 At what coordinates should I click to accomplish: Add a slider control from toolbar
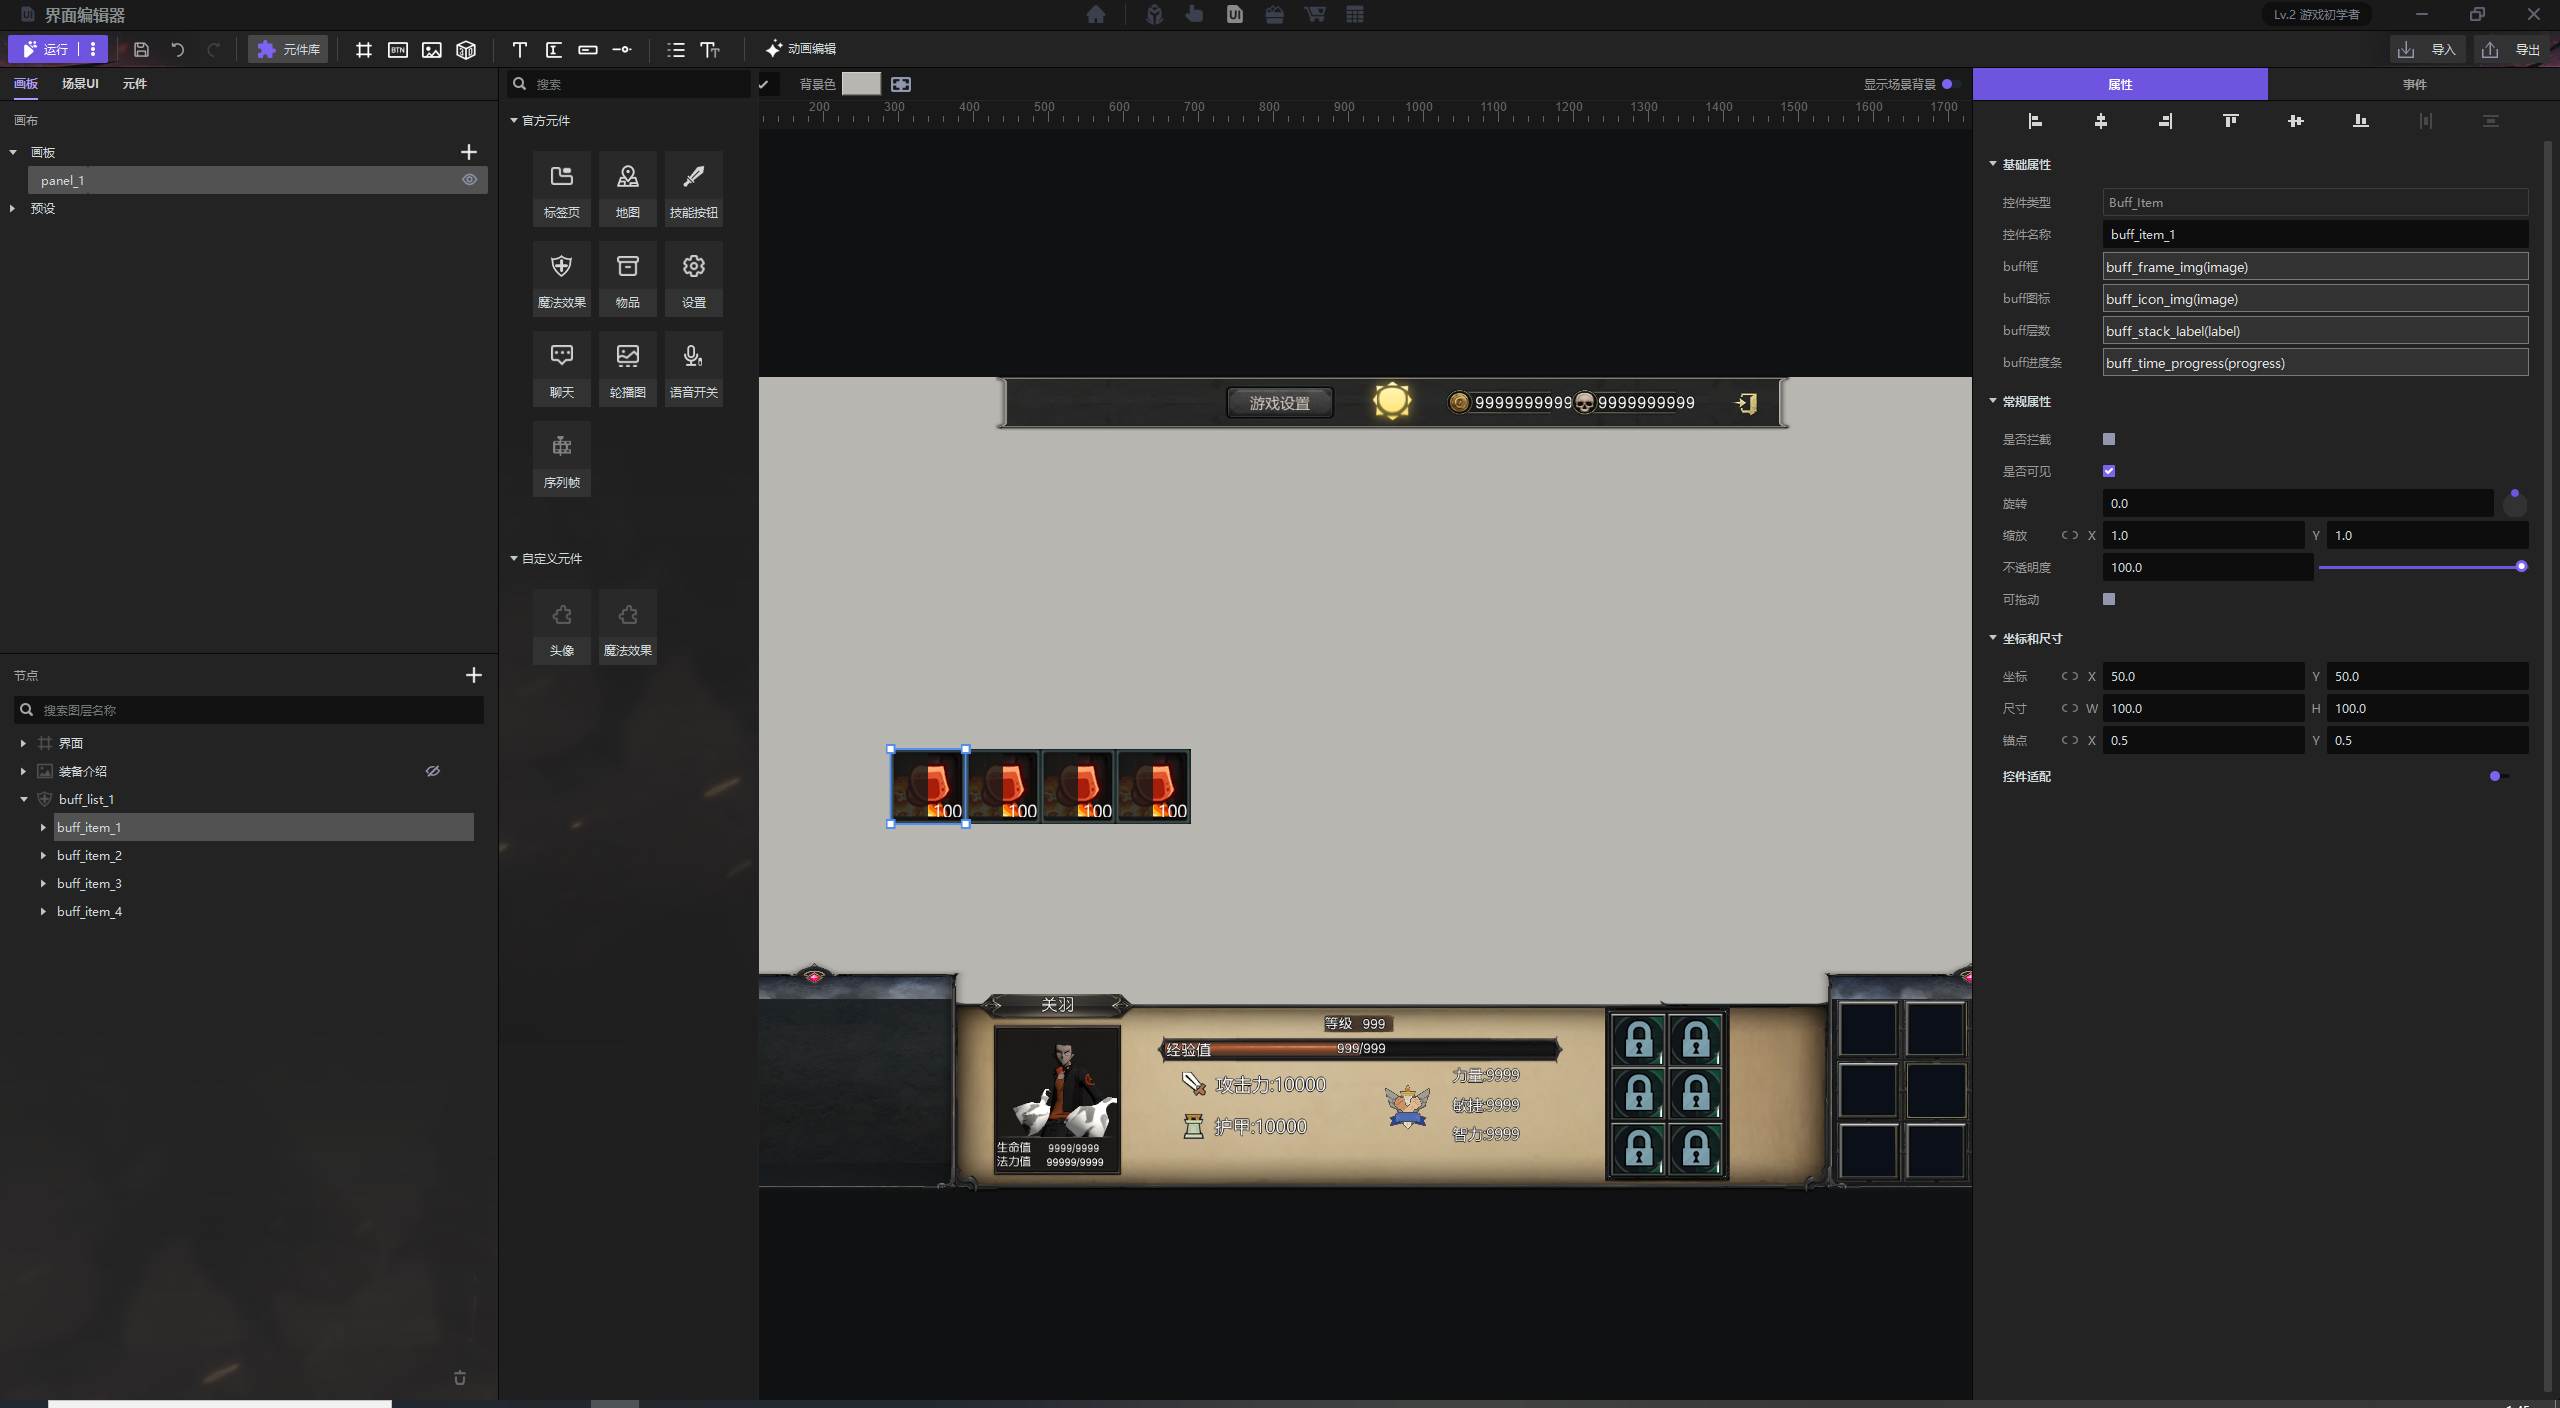pos(622,49)
